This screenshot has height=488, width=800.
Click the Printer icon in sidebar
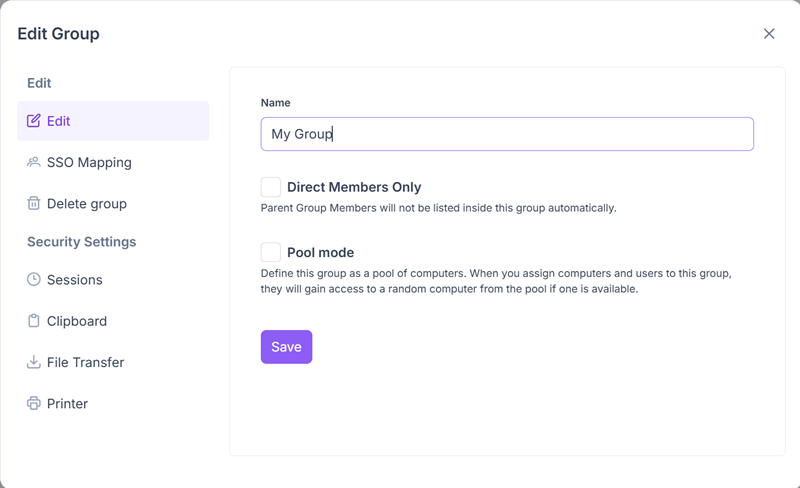[x=33, y=403]
